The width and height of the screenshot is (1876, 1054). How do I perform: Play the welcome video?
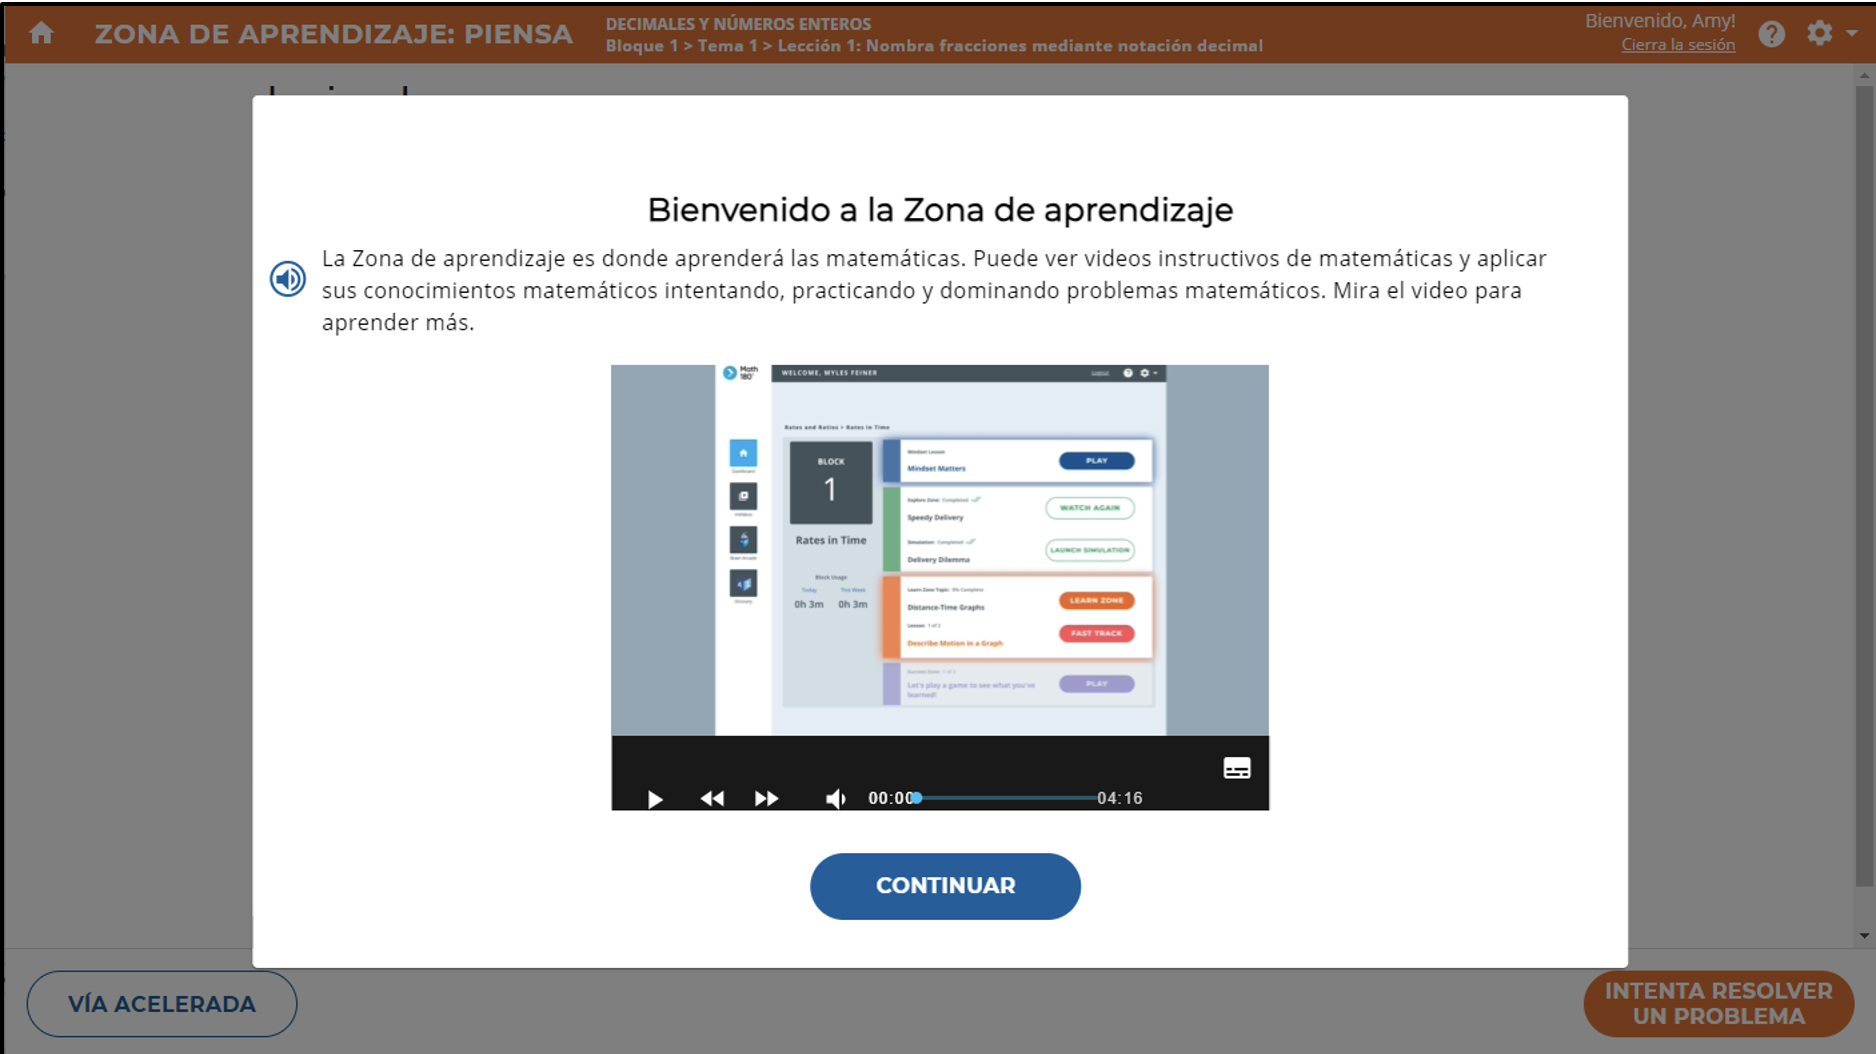(x=655, y=798)
